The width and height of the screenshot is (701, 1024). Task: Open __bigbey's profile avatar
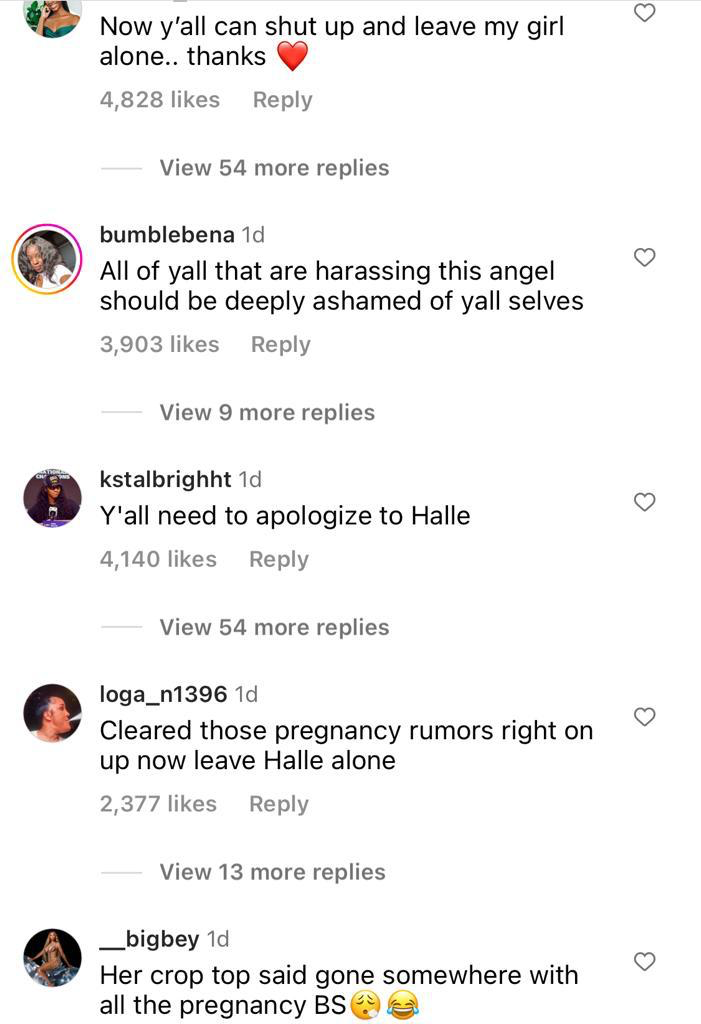coord(52,957)
